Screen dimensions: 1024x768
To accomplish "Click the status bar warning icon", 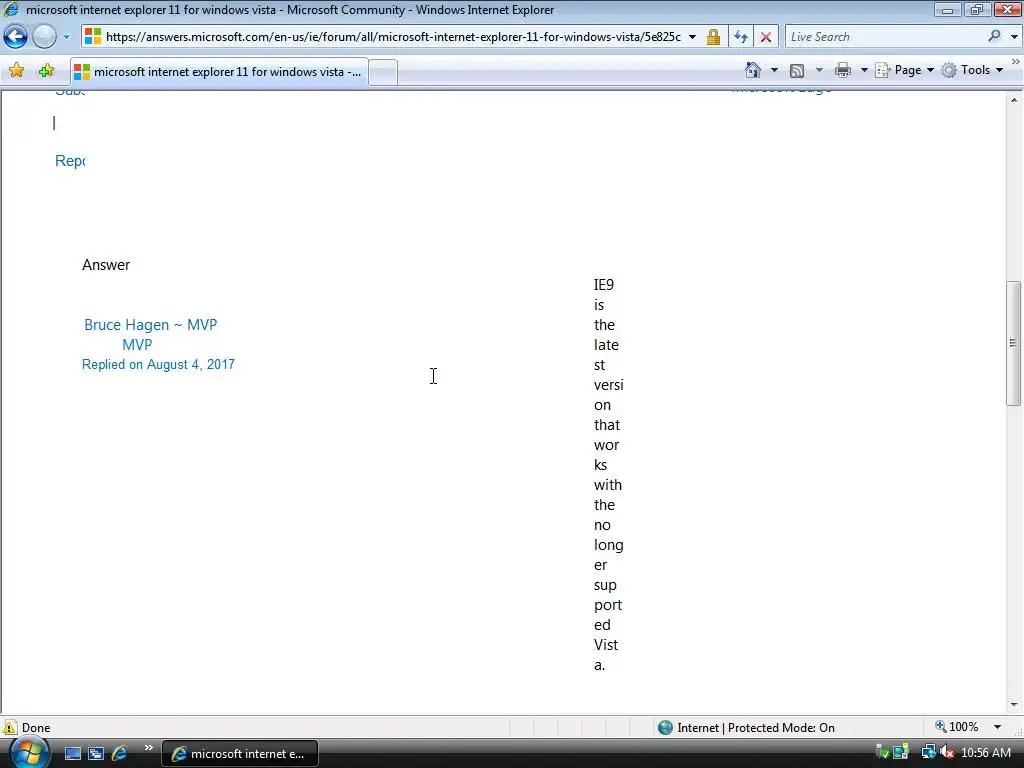I will click(10, 727).
